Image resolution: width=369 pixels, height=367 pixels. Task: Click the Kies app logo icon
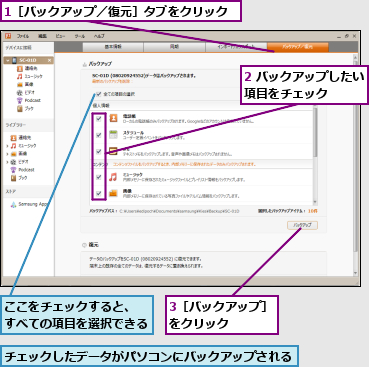pyautogui.click(x=8, y=36)
